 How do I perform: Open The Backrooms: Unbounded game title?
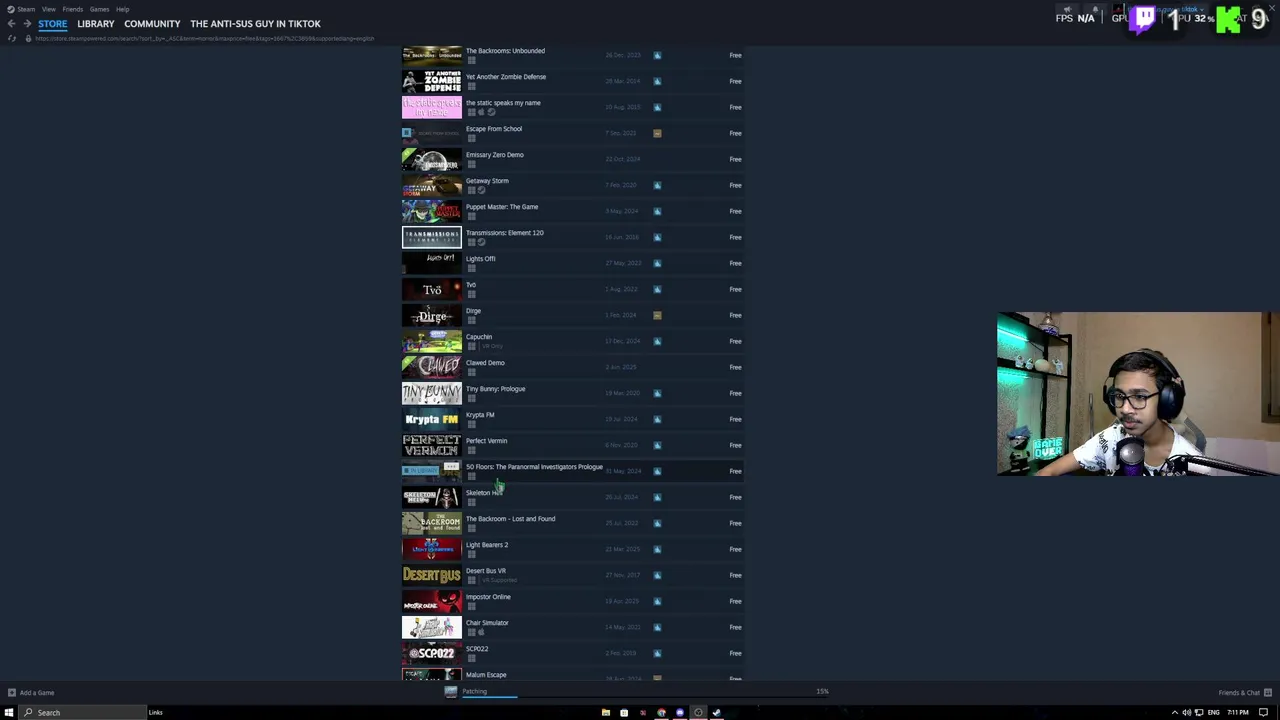(505, 51)
